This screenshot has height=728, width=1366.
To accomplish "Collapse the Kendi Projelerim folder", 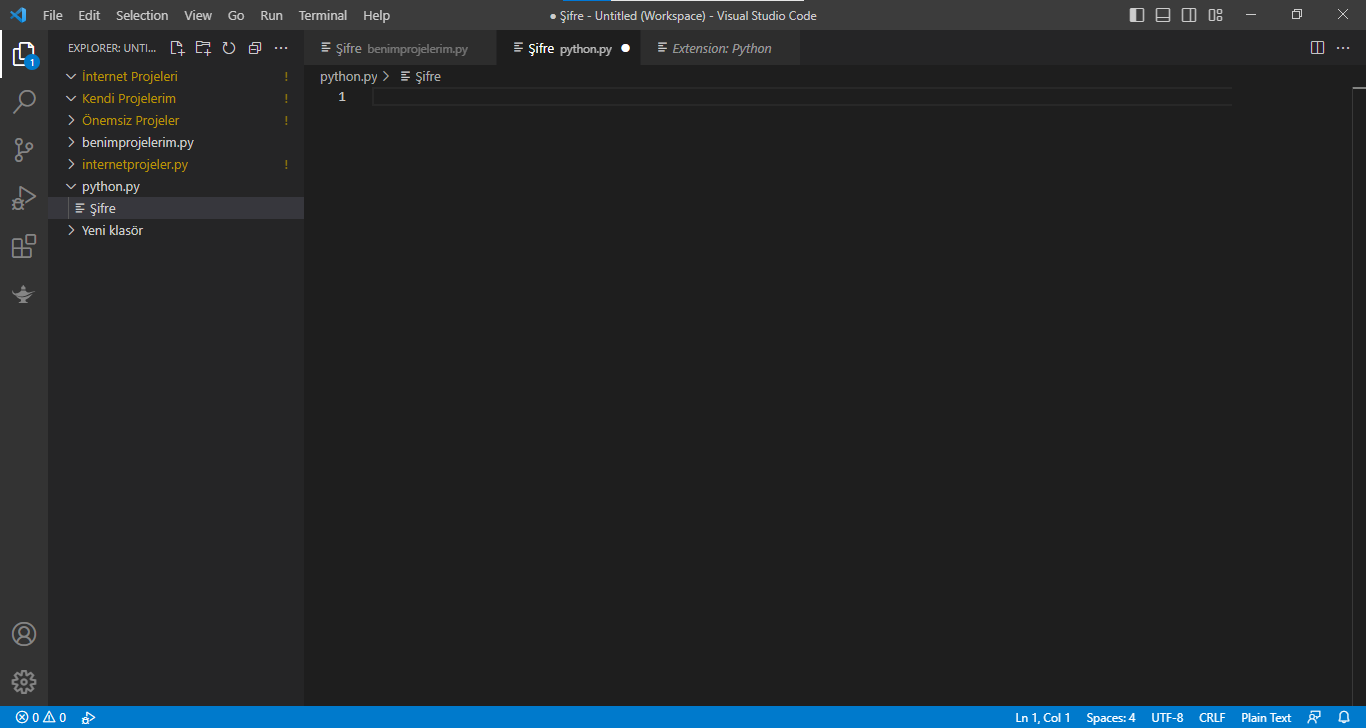I will point(176,98).
